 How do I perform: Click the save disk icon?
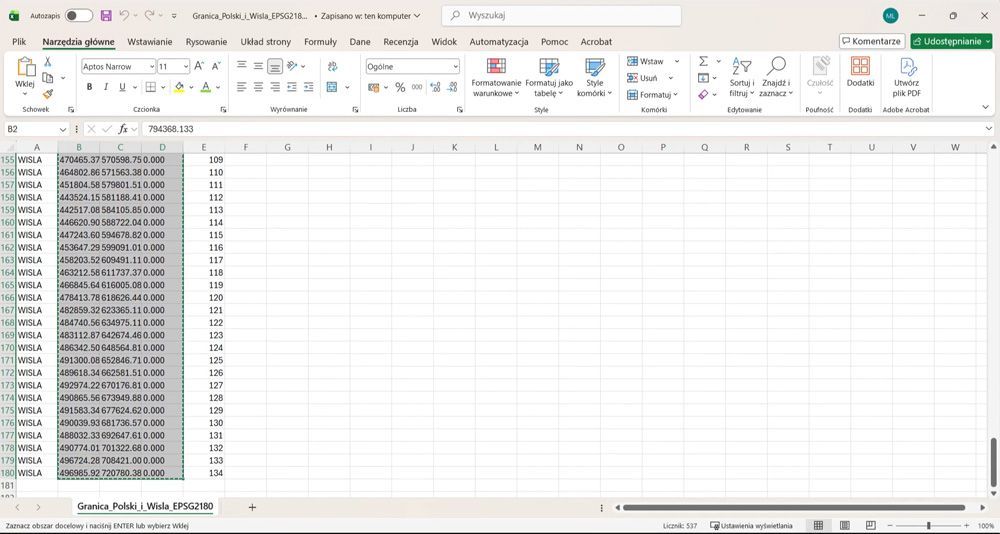tap(106, 16)
